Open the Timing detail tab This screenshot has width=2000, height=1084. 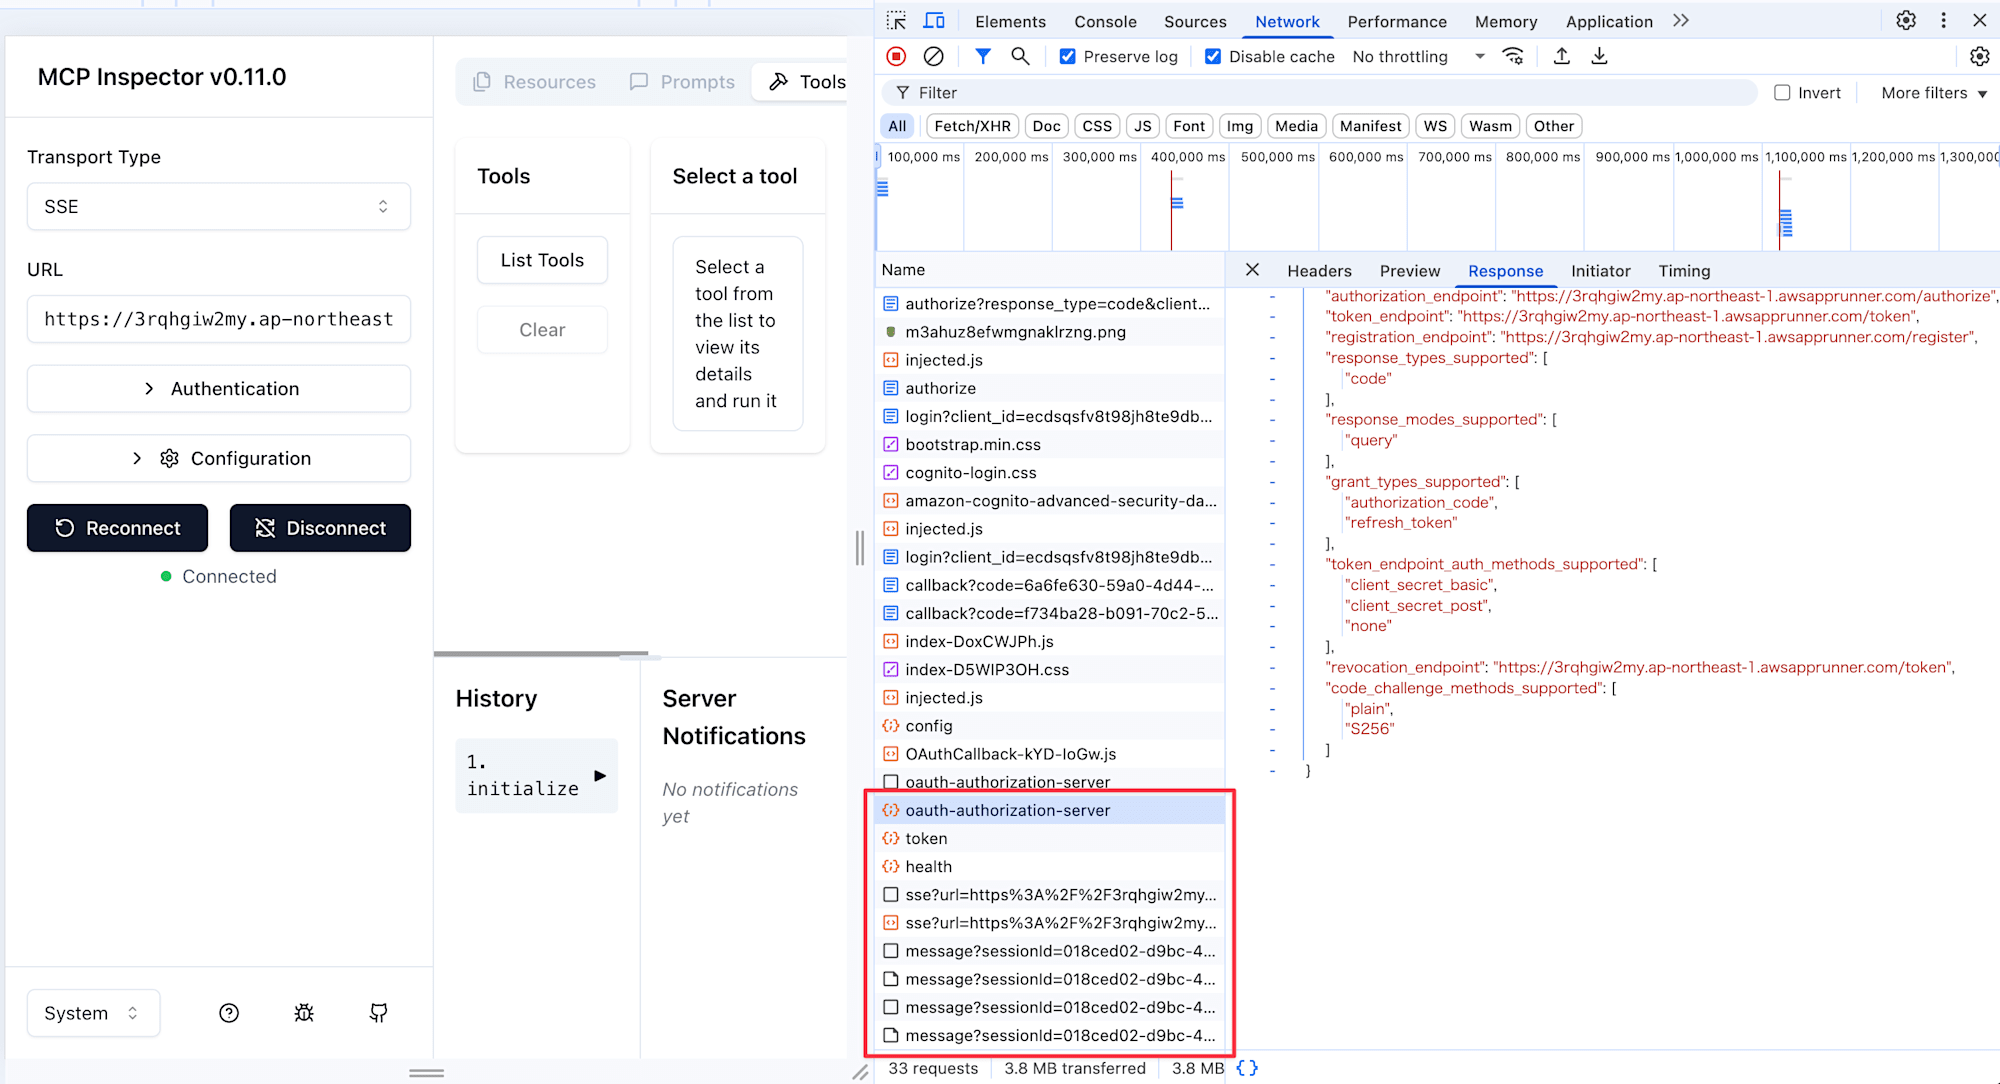click(x=1684, y=271)
